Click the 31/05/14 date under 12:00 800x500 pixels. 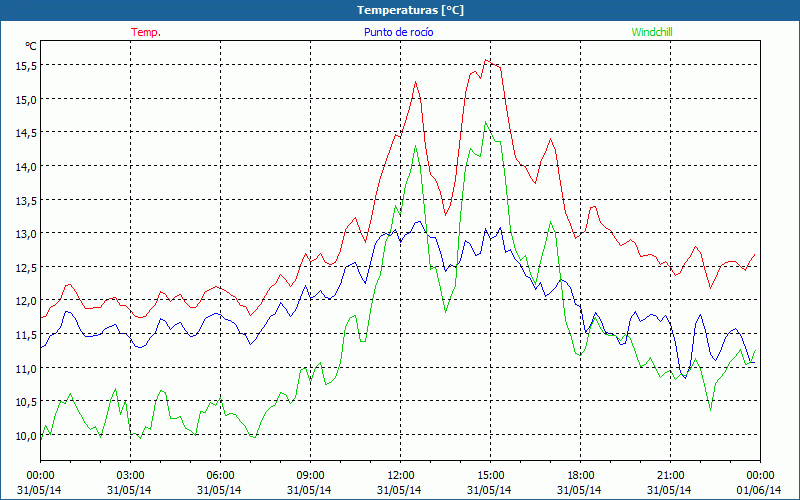point(399,490)
